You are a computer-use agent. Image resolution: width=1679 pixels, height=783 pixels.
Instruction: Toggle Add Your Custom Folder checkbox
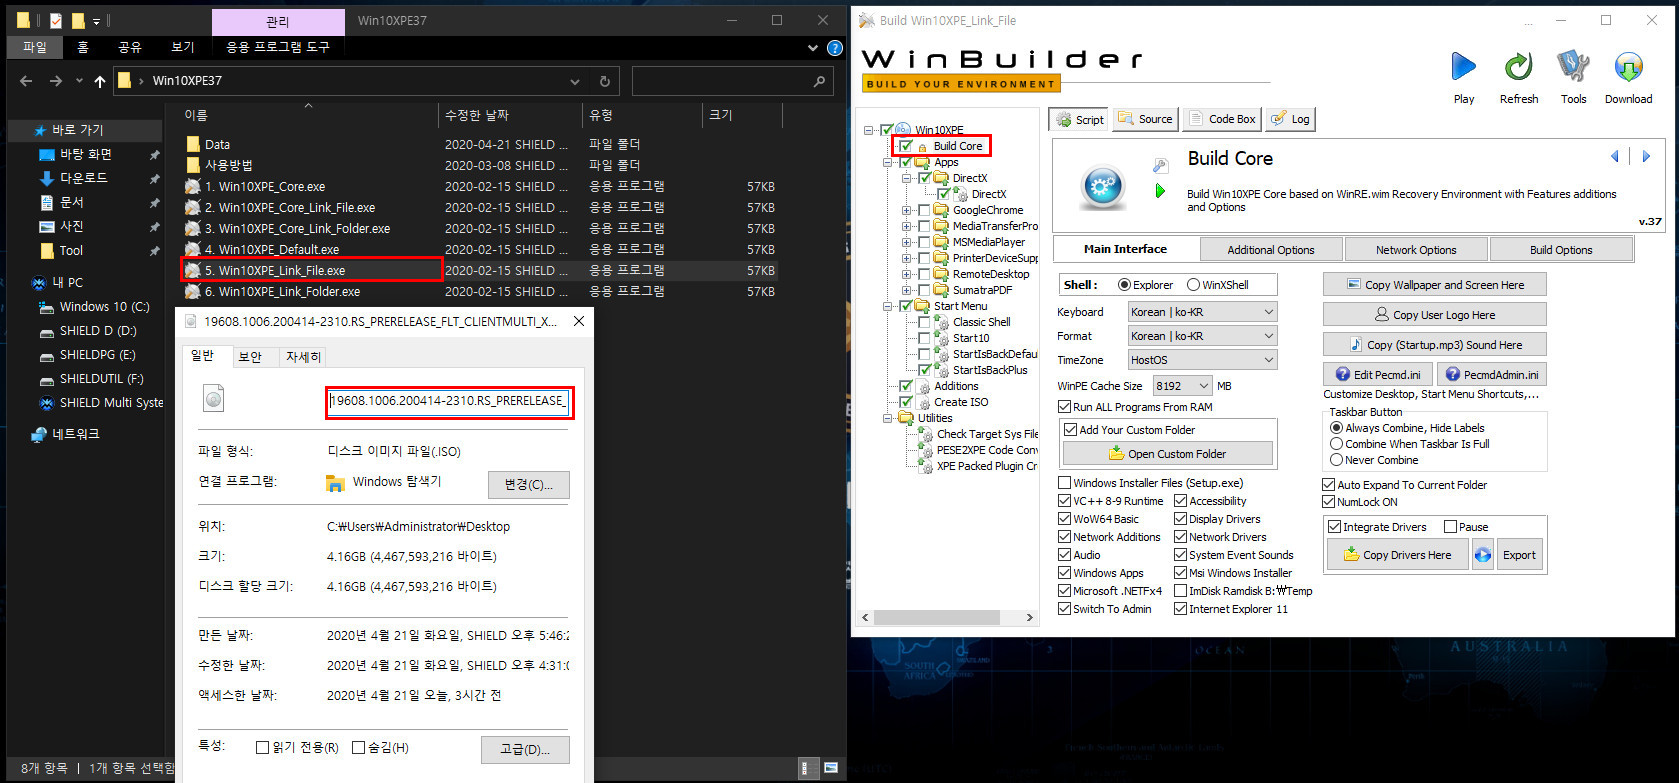pyautogui.click(x=1071, y=430)
